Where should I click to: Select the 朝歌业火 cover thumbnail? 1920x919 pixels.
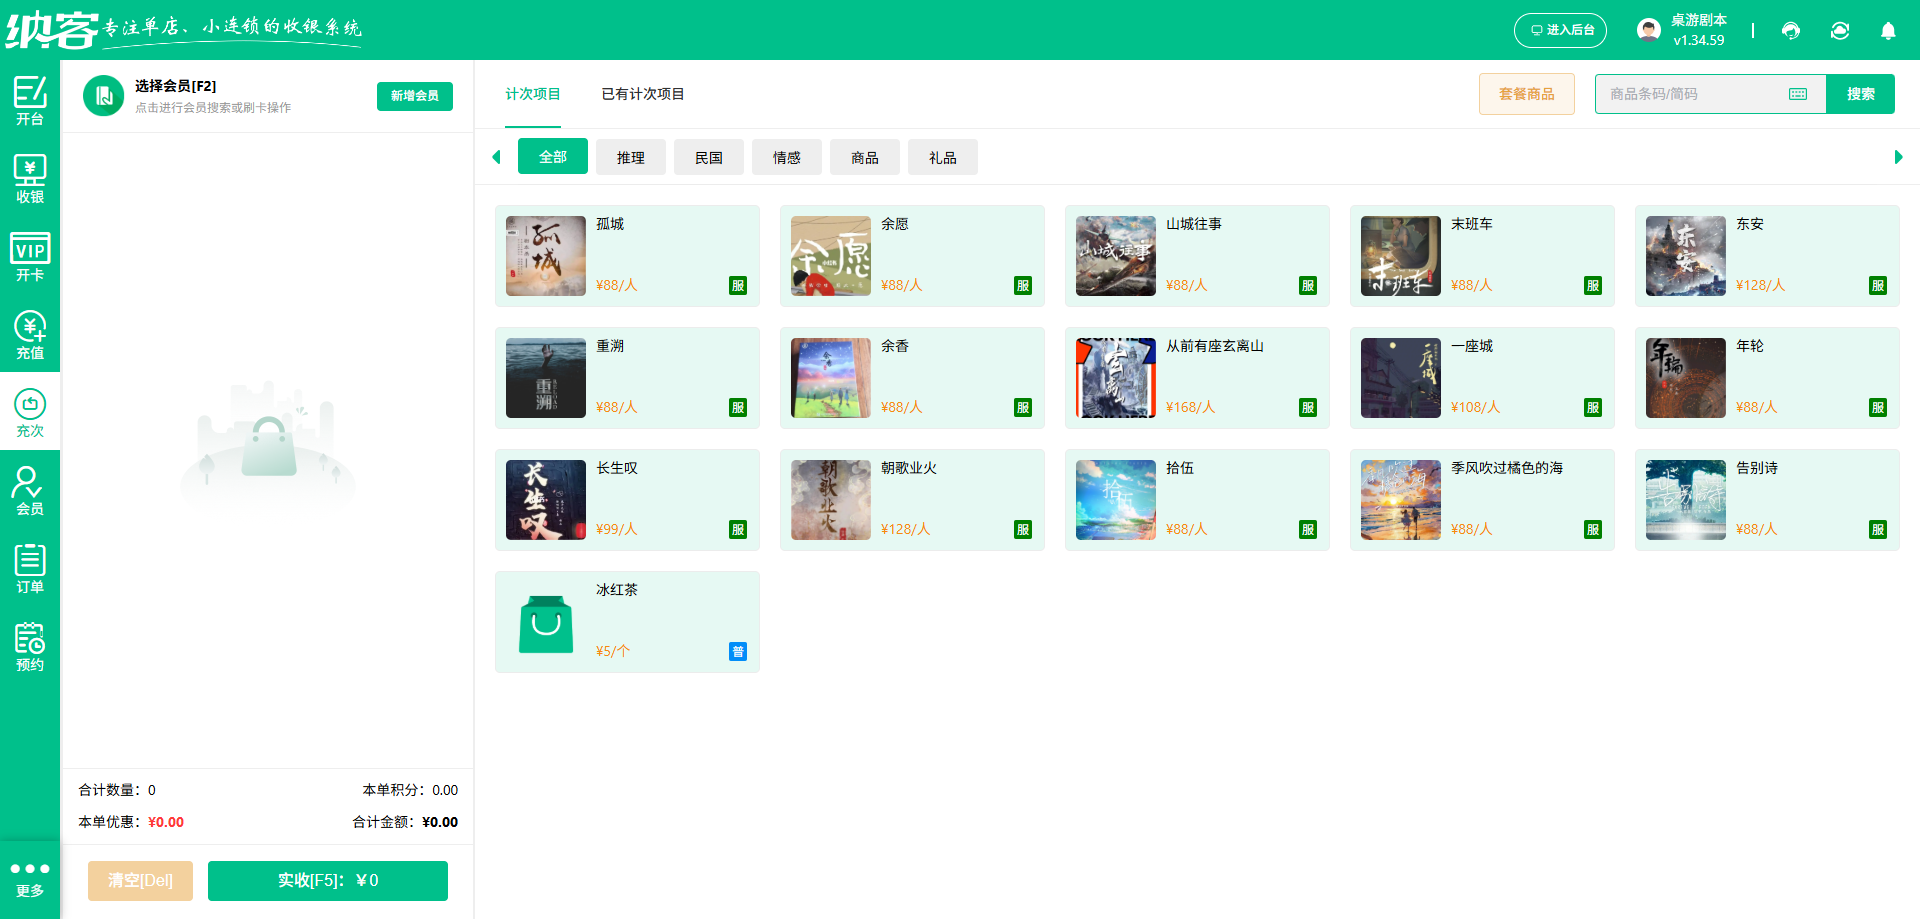(x=831, y=500)
